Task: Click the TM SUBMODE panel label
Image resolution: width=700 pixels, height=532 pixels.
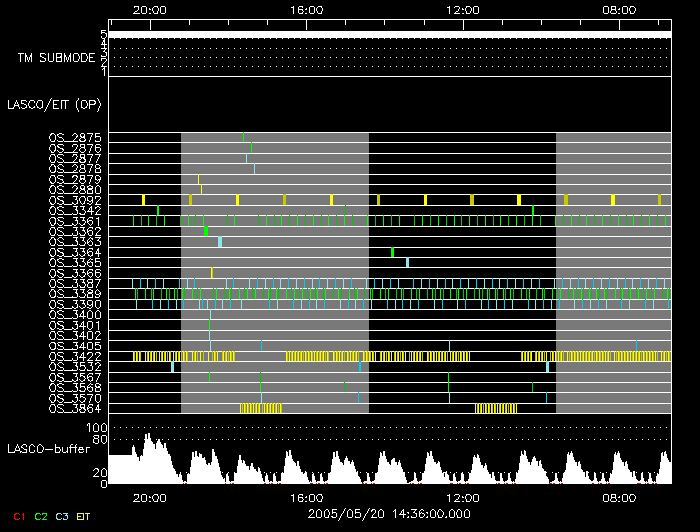Action: [x=56, y=57]
